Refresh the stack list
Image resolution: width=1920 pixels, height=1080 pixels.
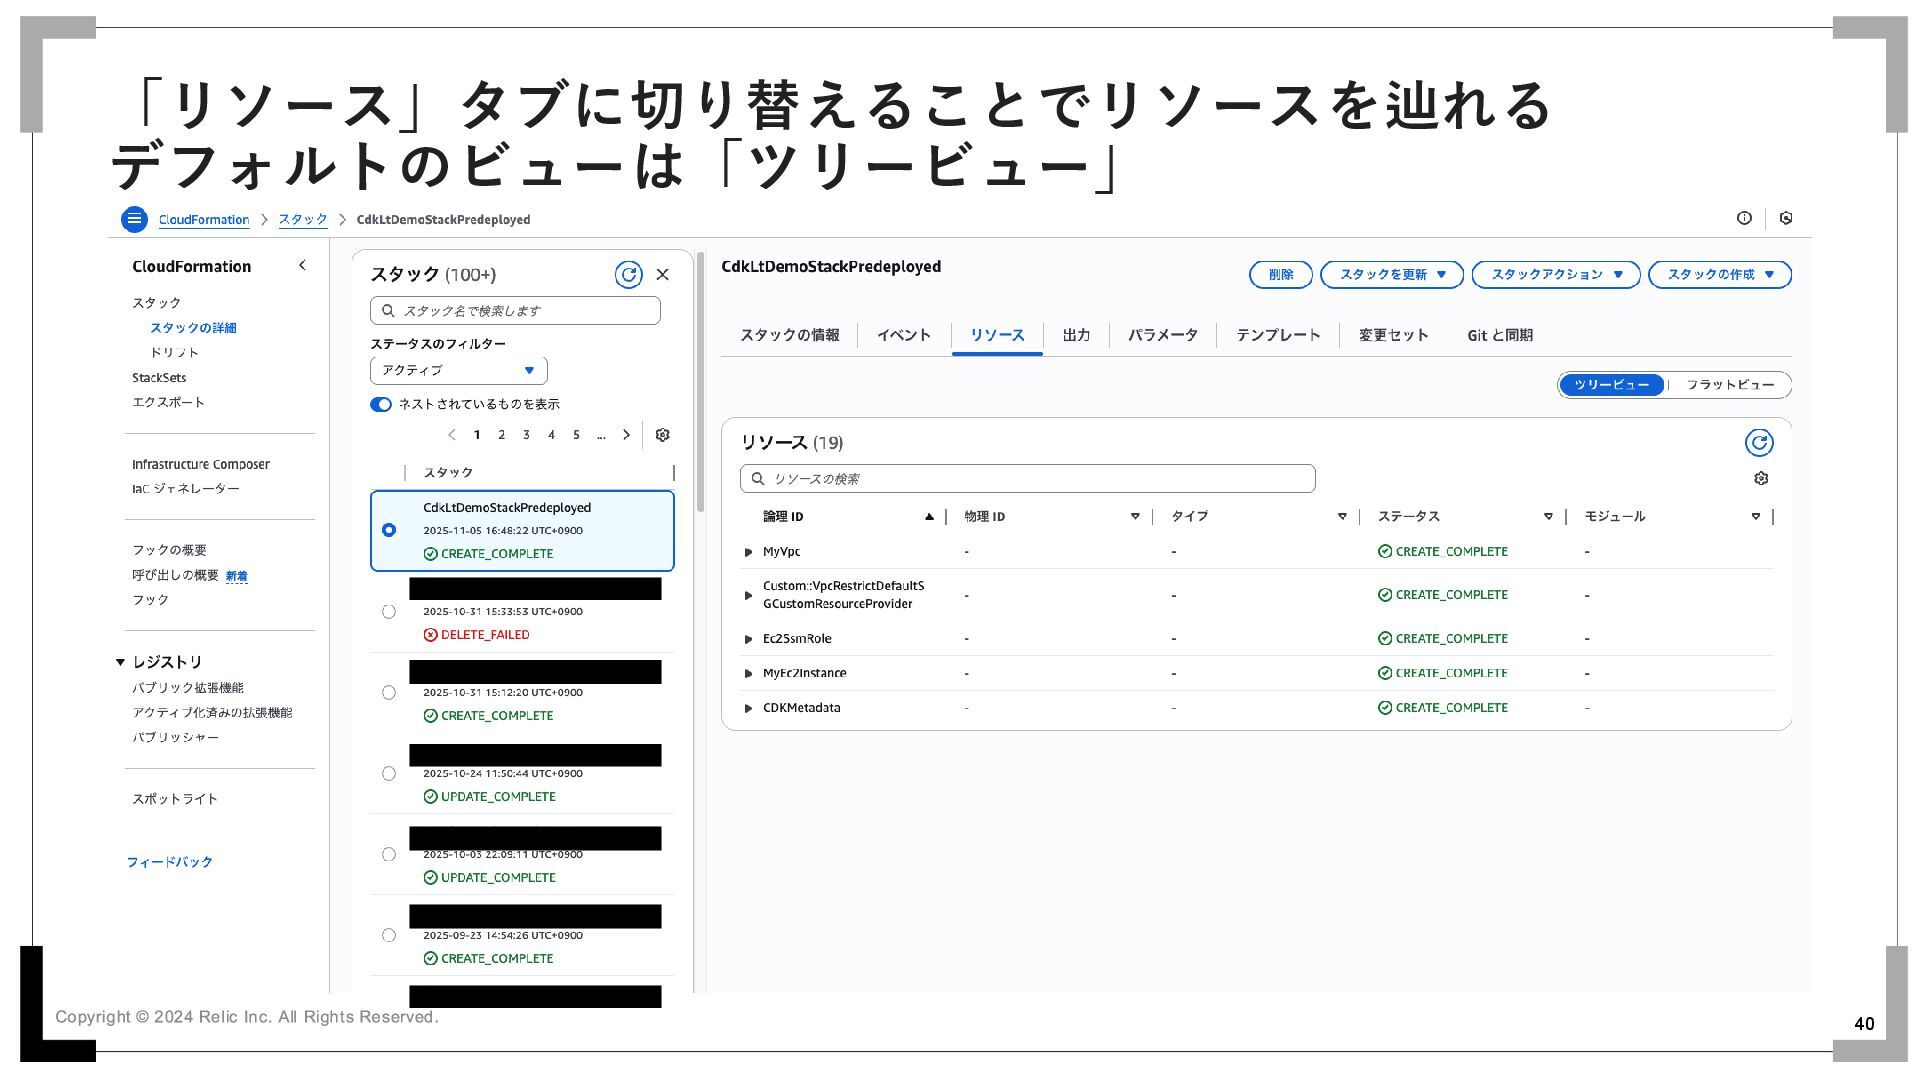[x=628, y=275]
